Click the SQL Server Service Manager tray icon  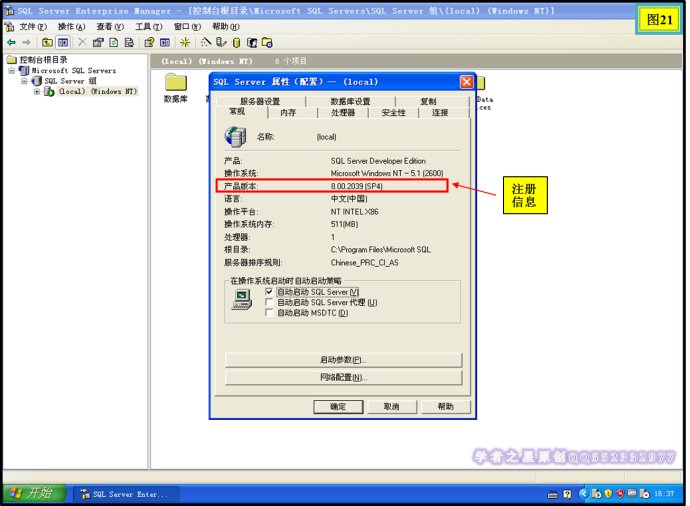pos(596,494)
